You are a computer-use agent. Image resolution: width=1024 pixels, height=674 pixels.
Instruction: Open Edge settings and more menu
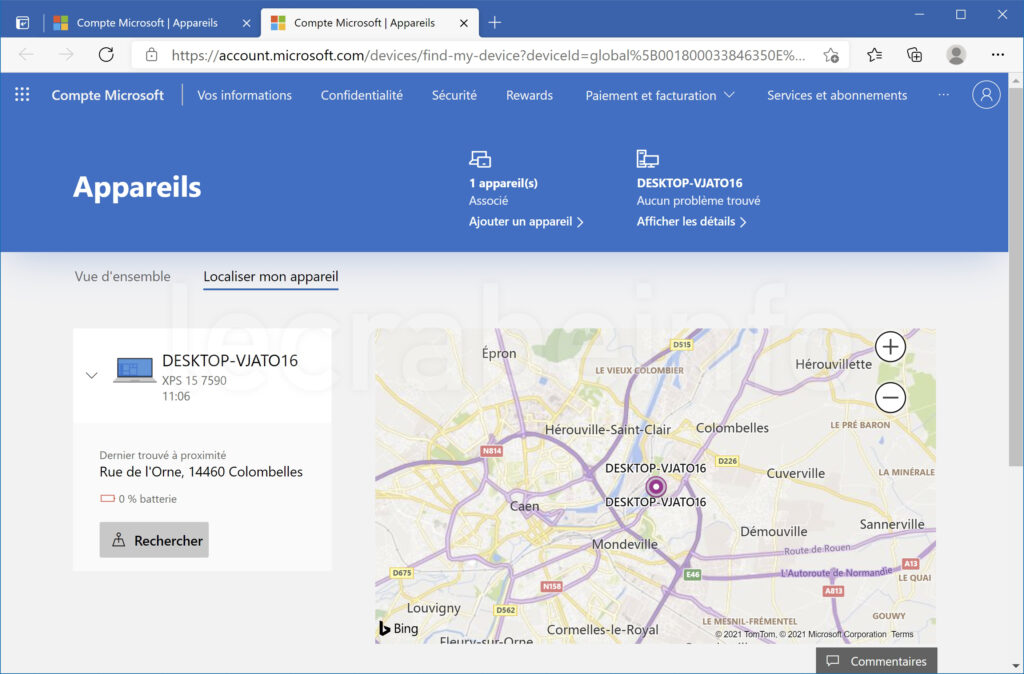point(998,55)
